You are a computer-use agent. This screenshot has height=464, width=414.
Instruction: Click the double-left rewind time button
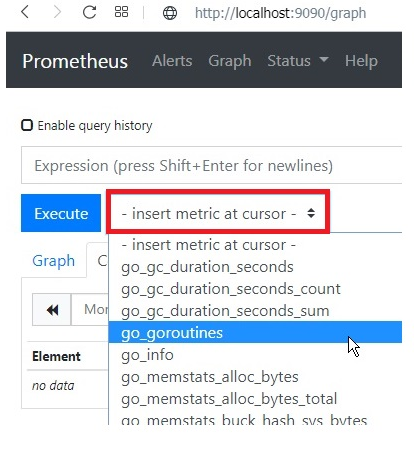52,310
